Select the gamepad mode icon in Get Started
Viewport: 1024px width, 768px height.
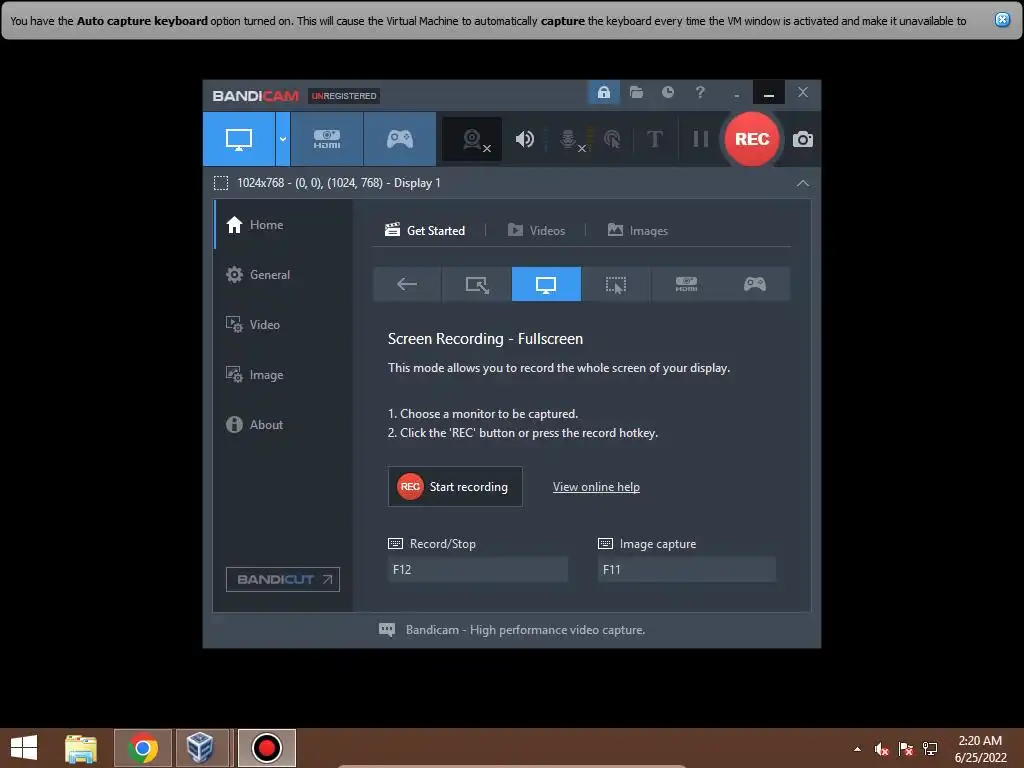click(x=755, y=284)
